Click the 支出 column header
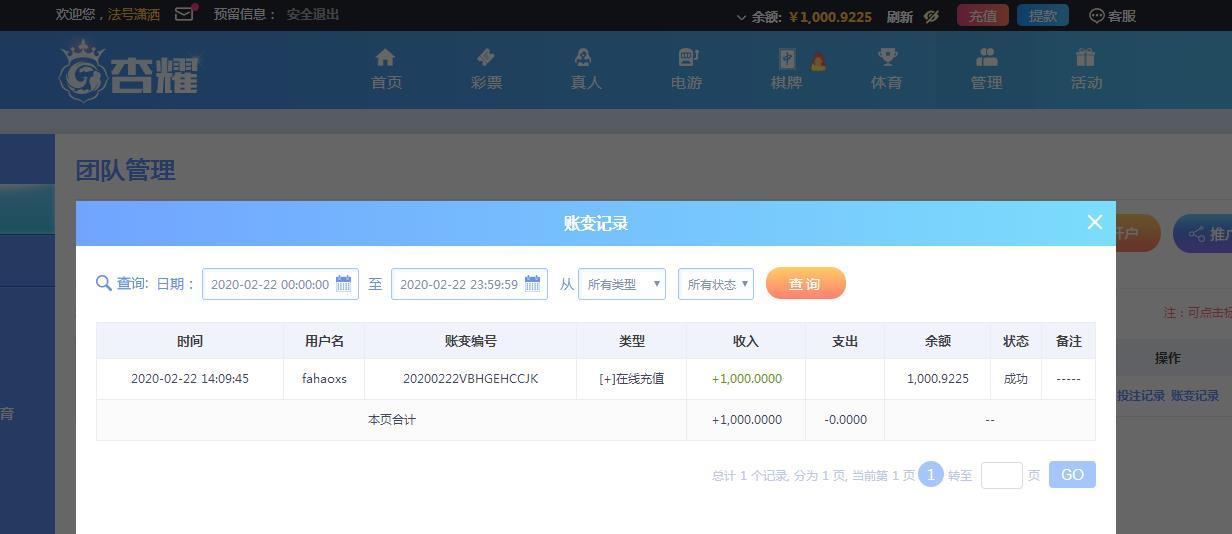The height and width of the screenshot is (534, 1232). [845, 341]
